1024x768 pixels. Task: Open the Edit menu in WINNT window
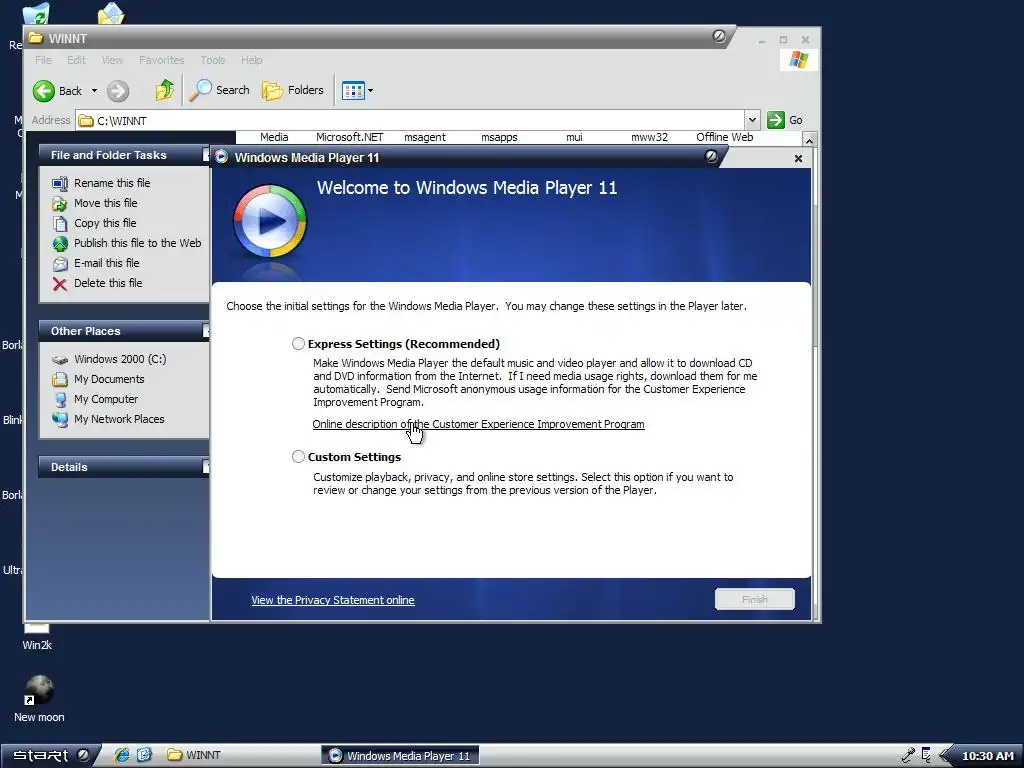pos(76,60)
